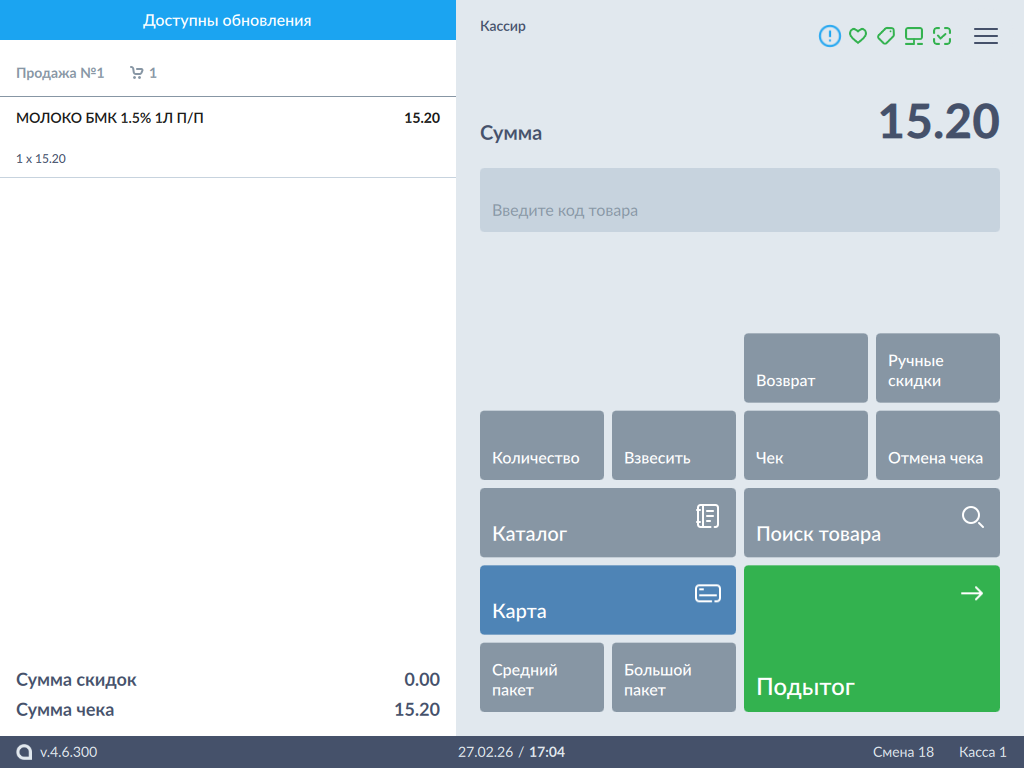This screenshot has height=768, width=1024.
Task: Open the Каталог product catalog
Action: pyautogui.click(x=607, y=522)
